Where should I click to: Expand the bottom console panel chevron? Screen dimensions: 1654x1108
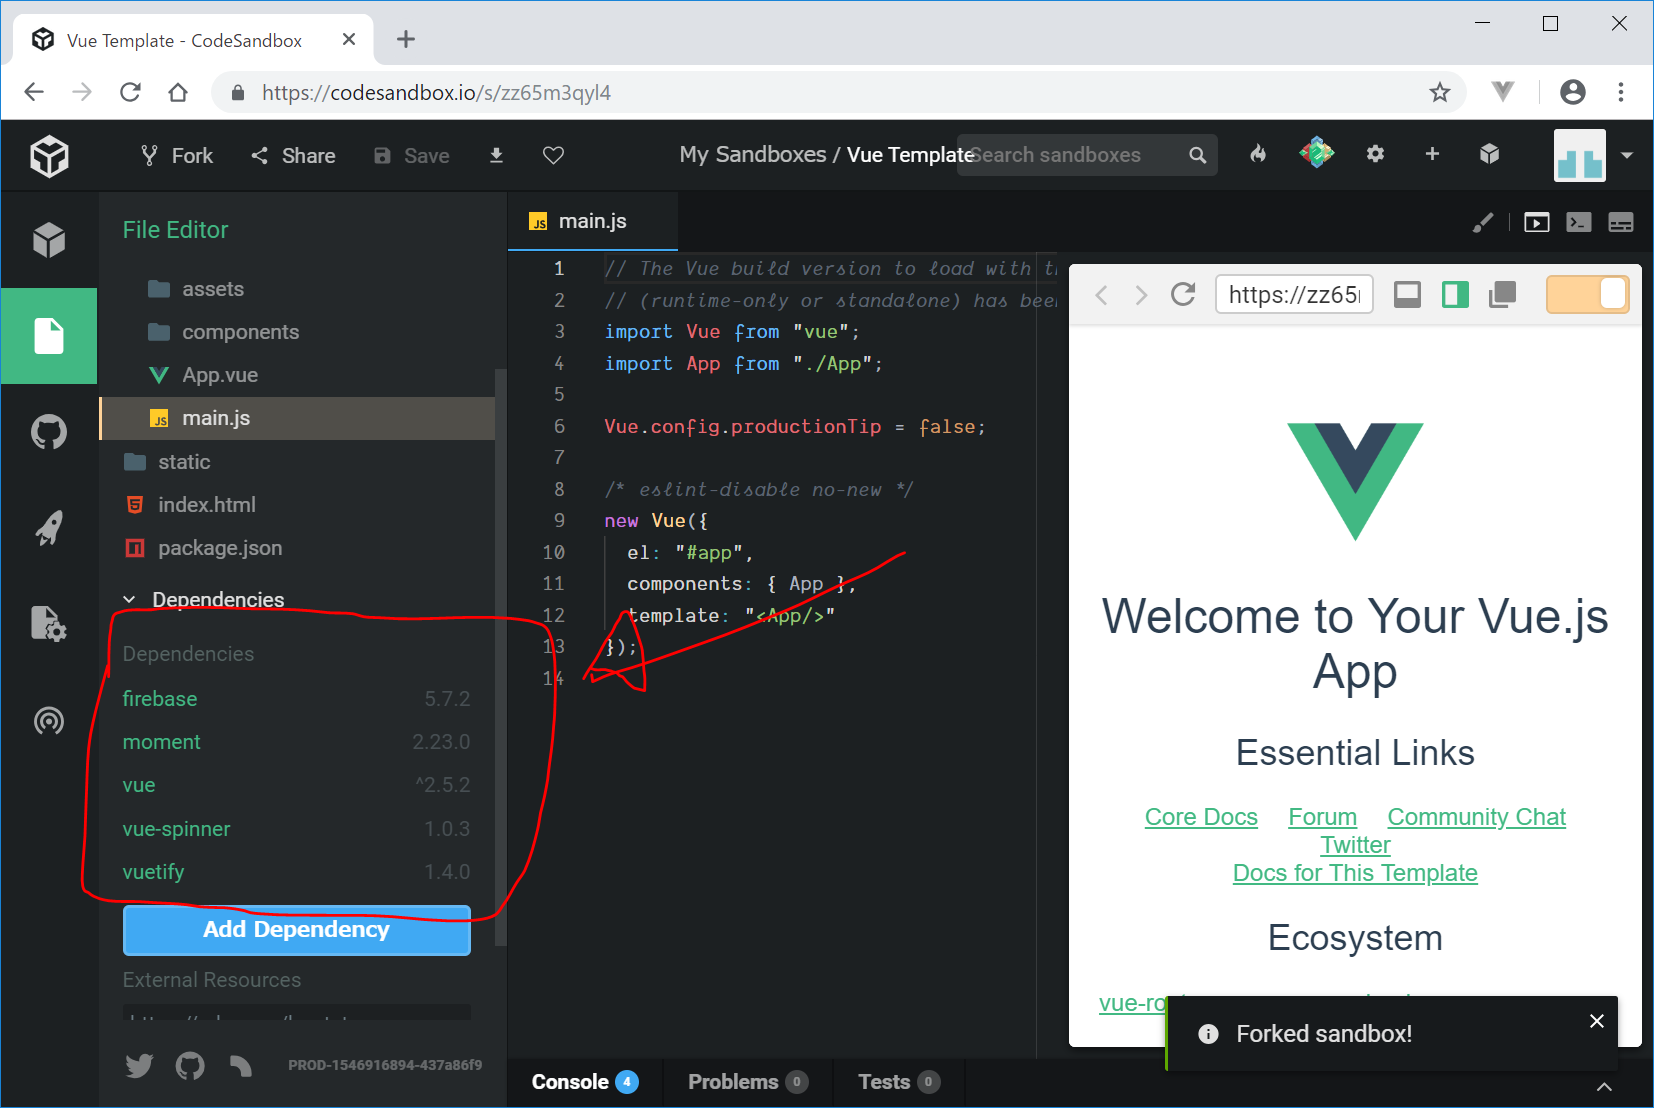[x=1604, y=1087]
